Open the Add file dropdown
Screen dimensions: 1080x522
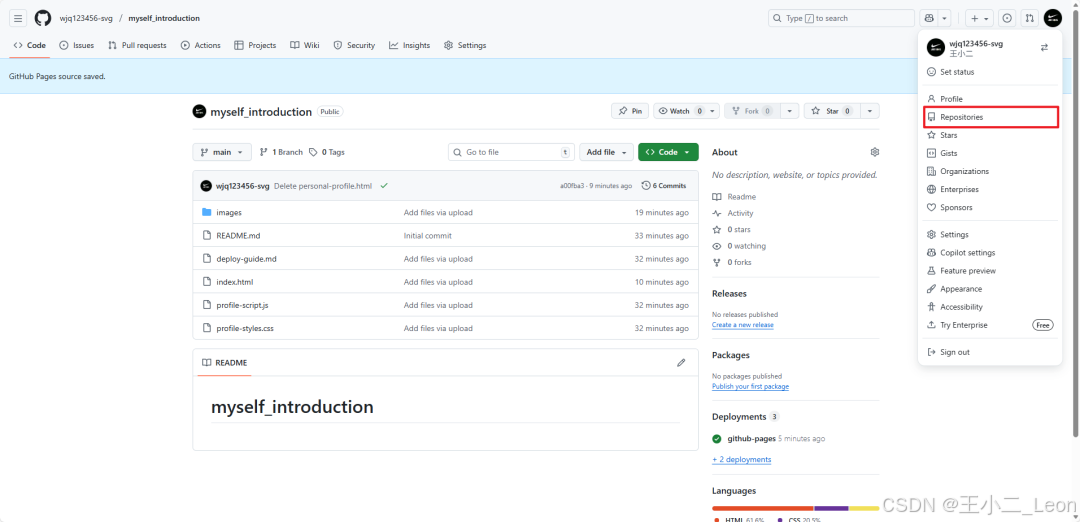tap(606, 152)
